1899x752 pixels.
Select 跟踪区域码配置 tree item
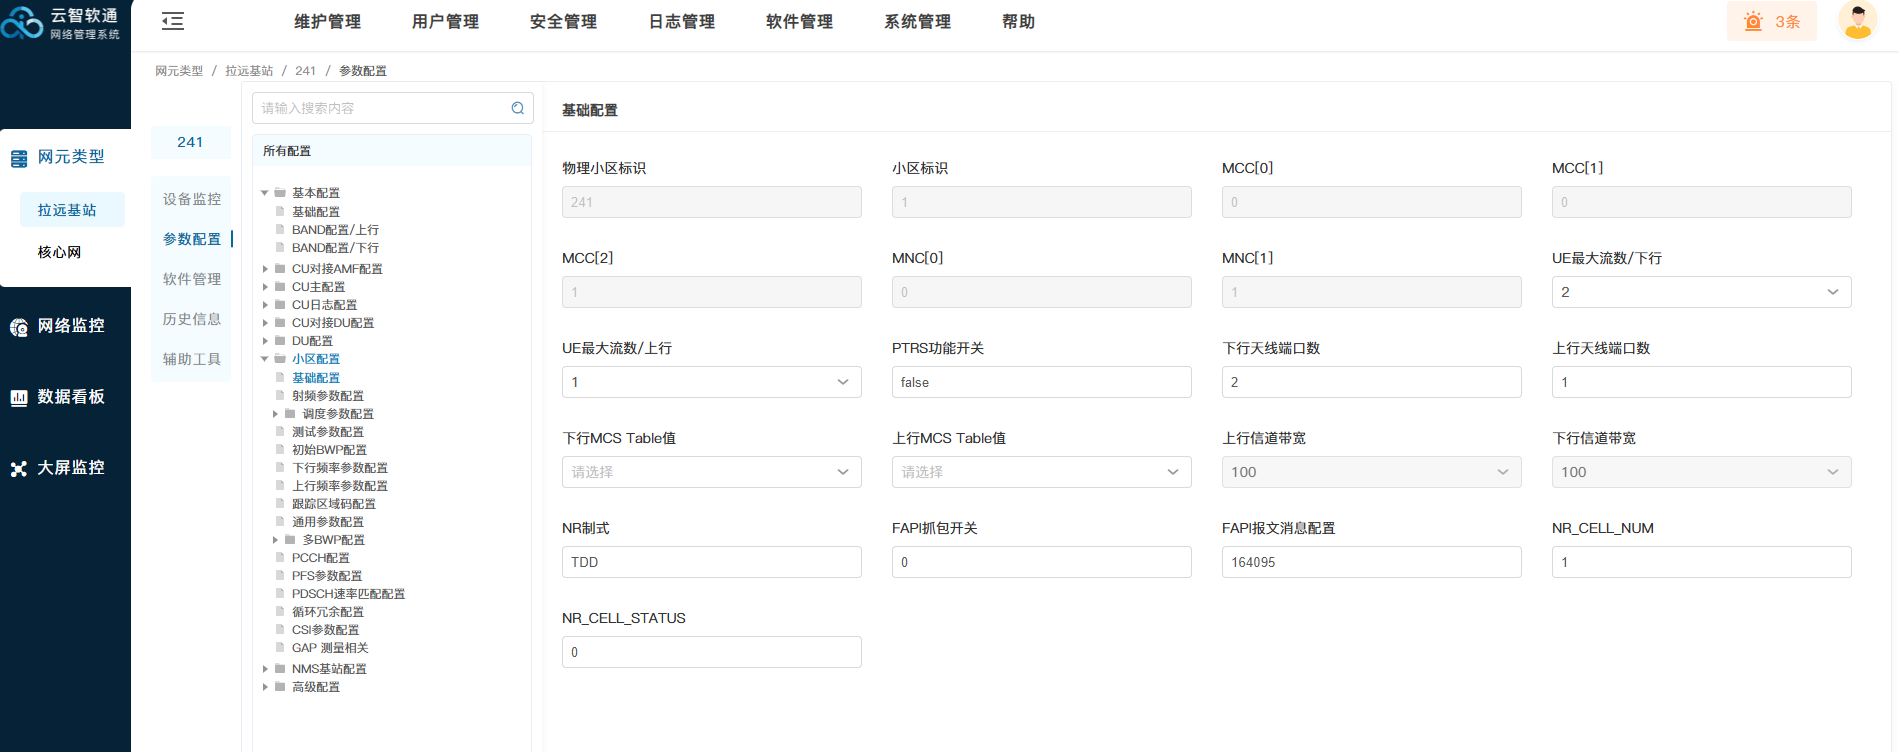pyautogui.click(x=334, y=504)
